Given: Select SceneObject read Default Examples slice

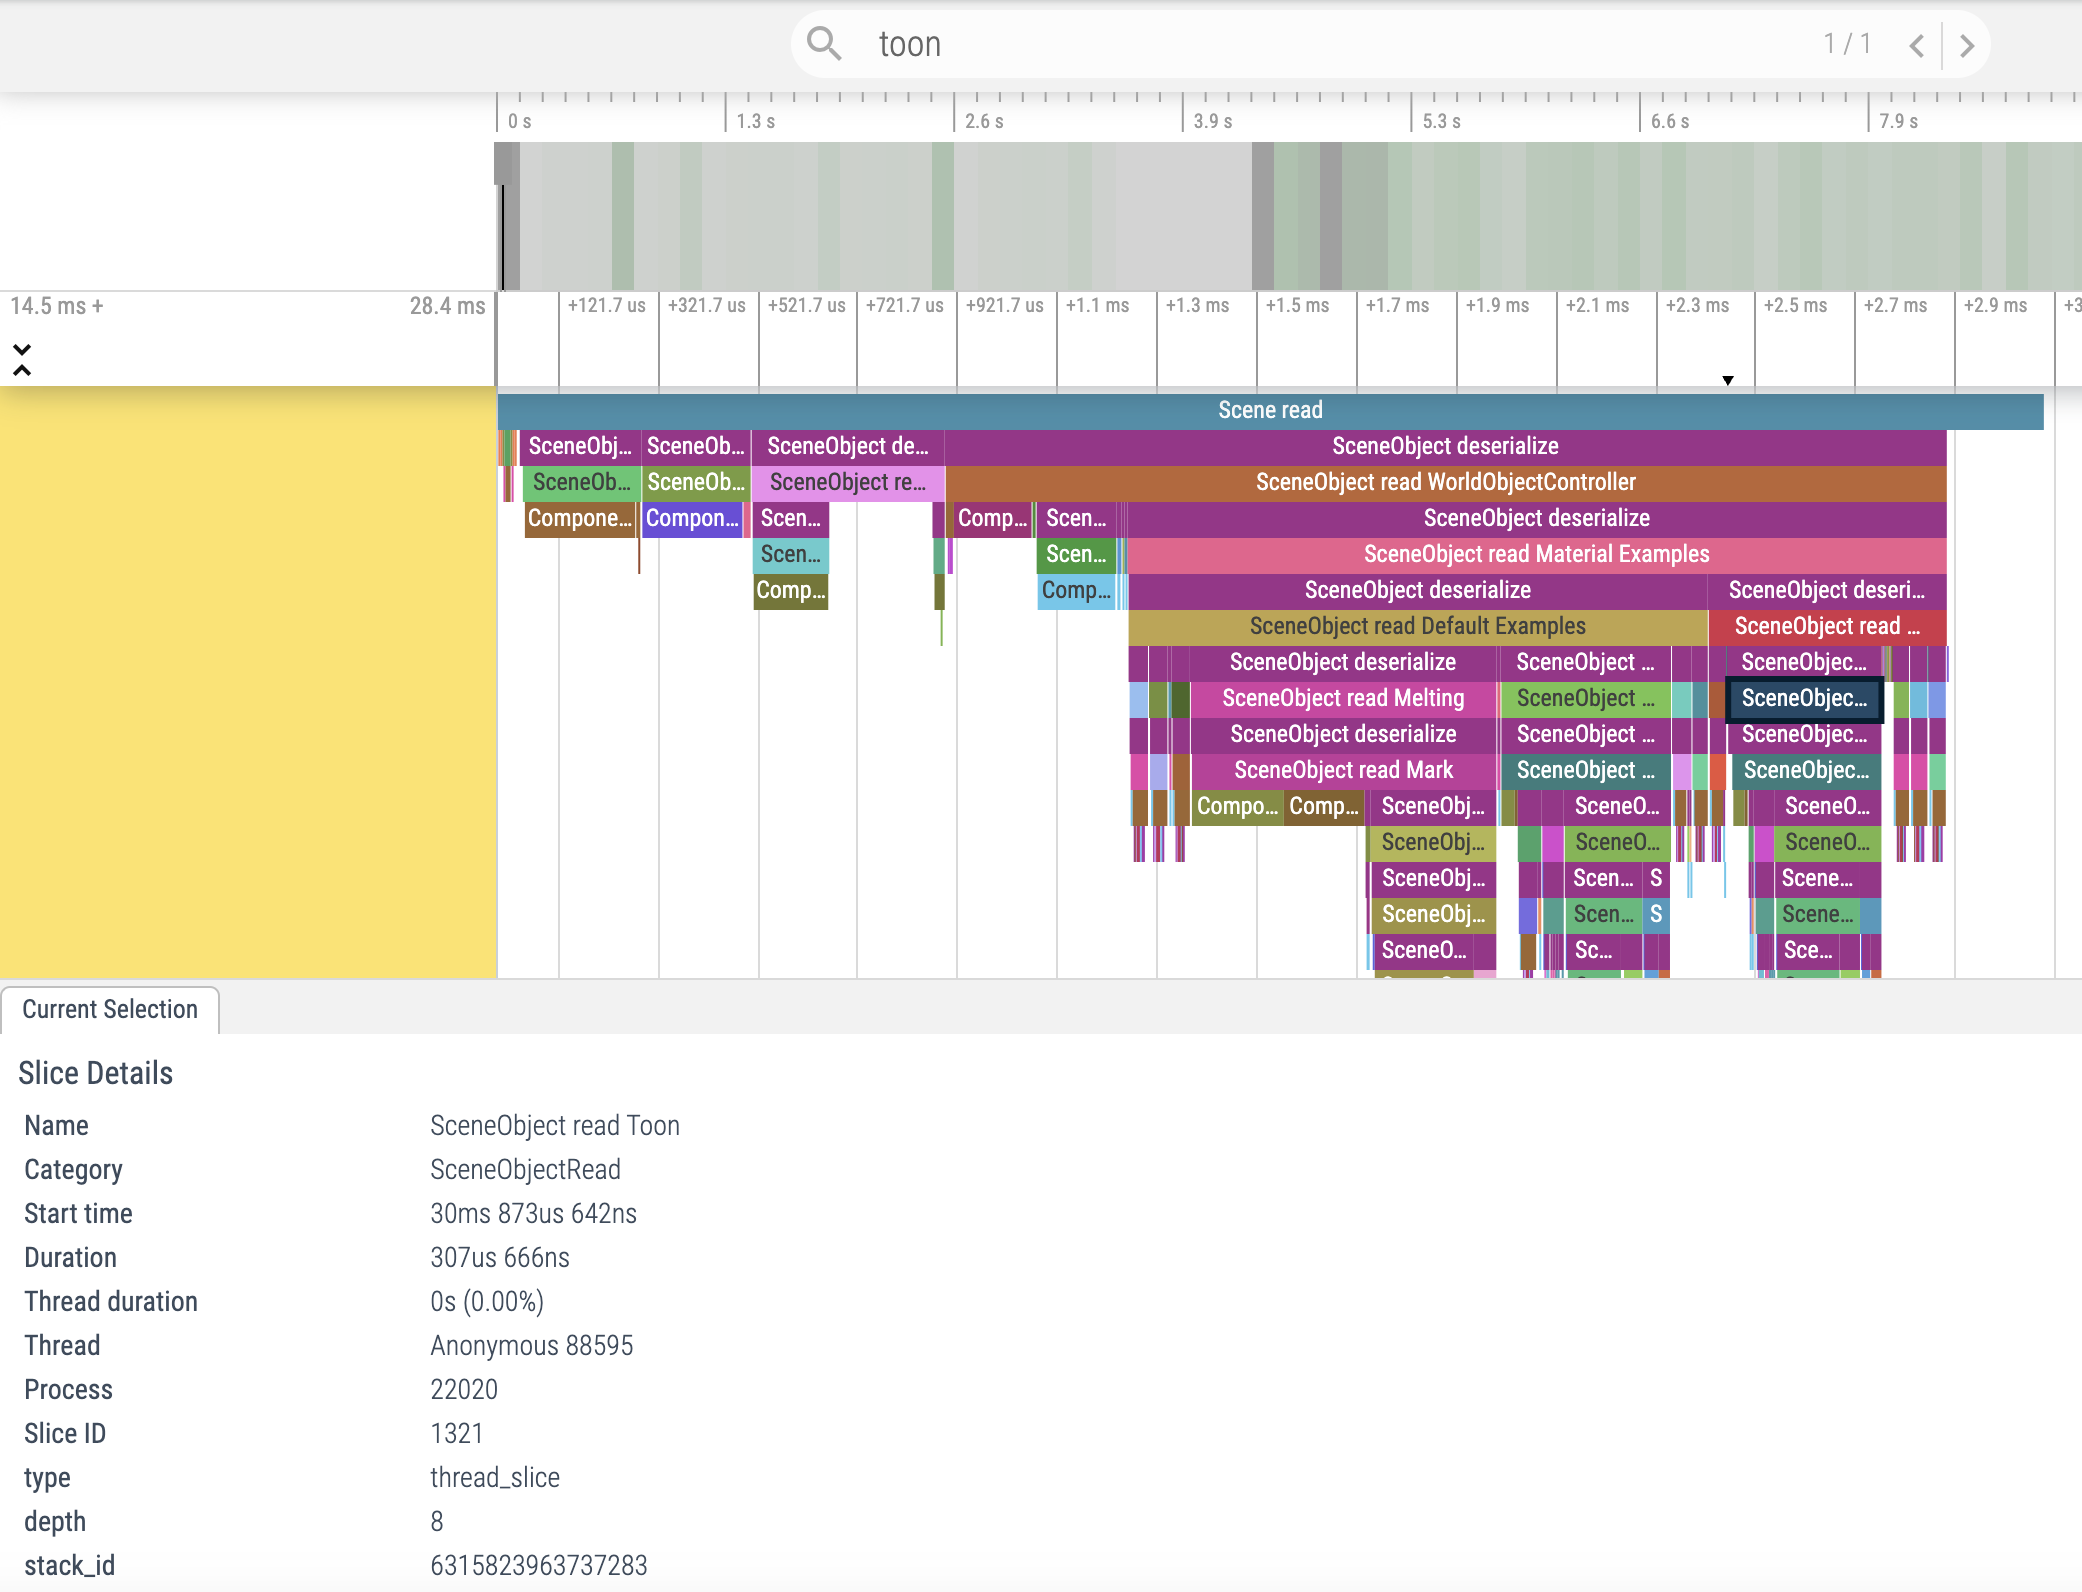Looking at the screenshot, I should 1417,626.
